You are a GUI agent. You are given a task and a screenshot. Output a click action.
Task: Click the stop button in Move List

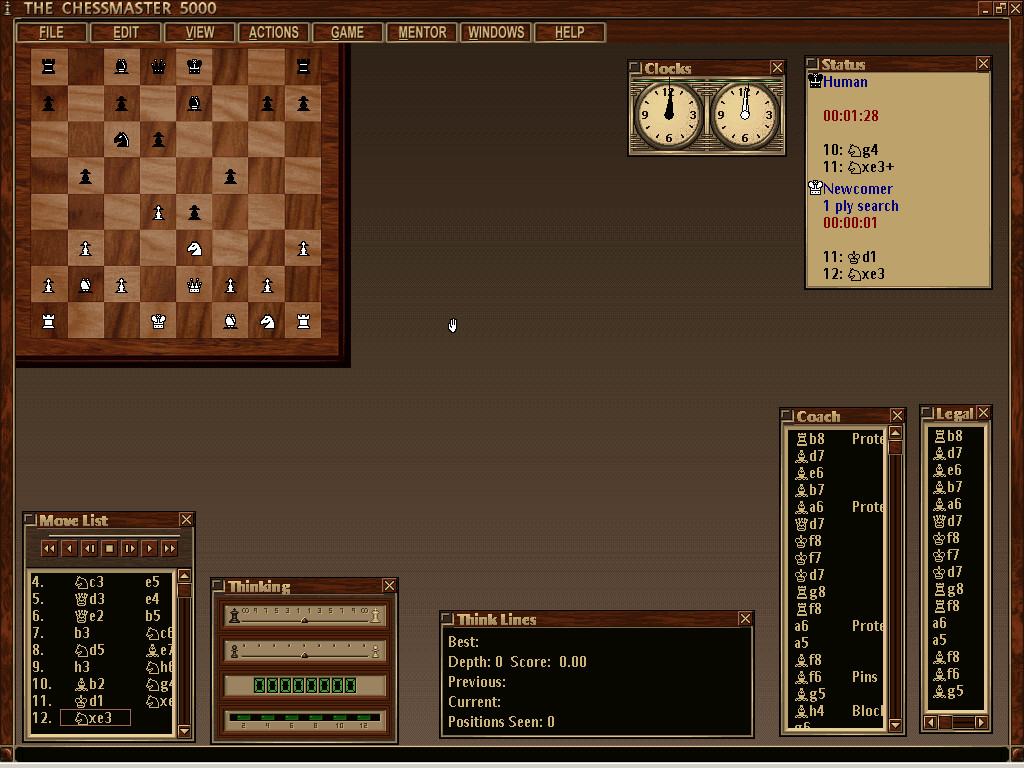click(x=110, y=549)
